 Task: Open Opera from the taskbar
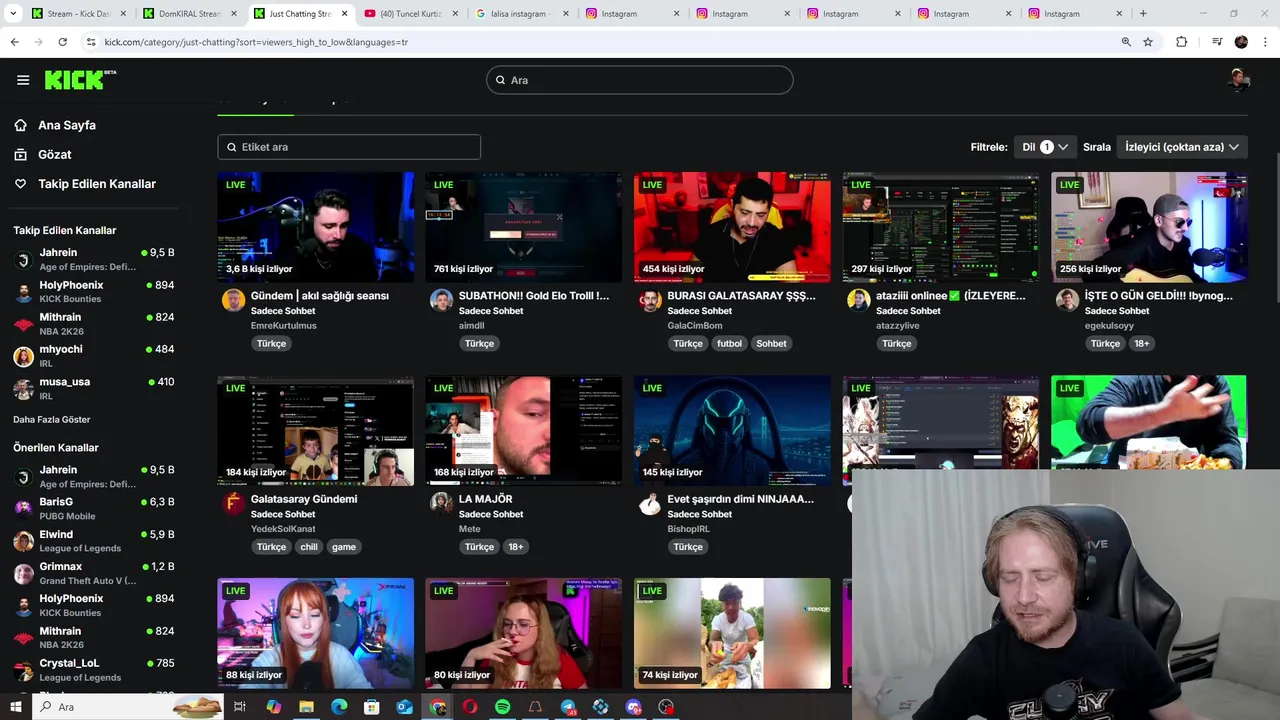point(470,707)
